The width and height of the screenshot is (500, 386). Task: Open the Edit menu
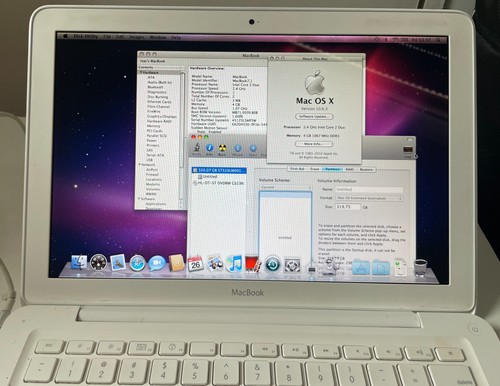(120, 37)
